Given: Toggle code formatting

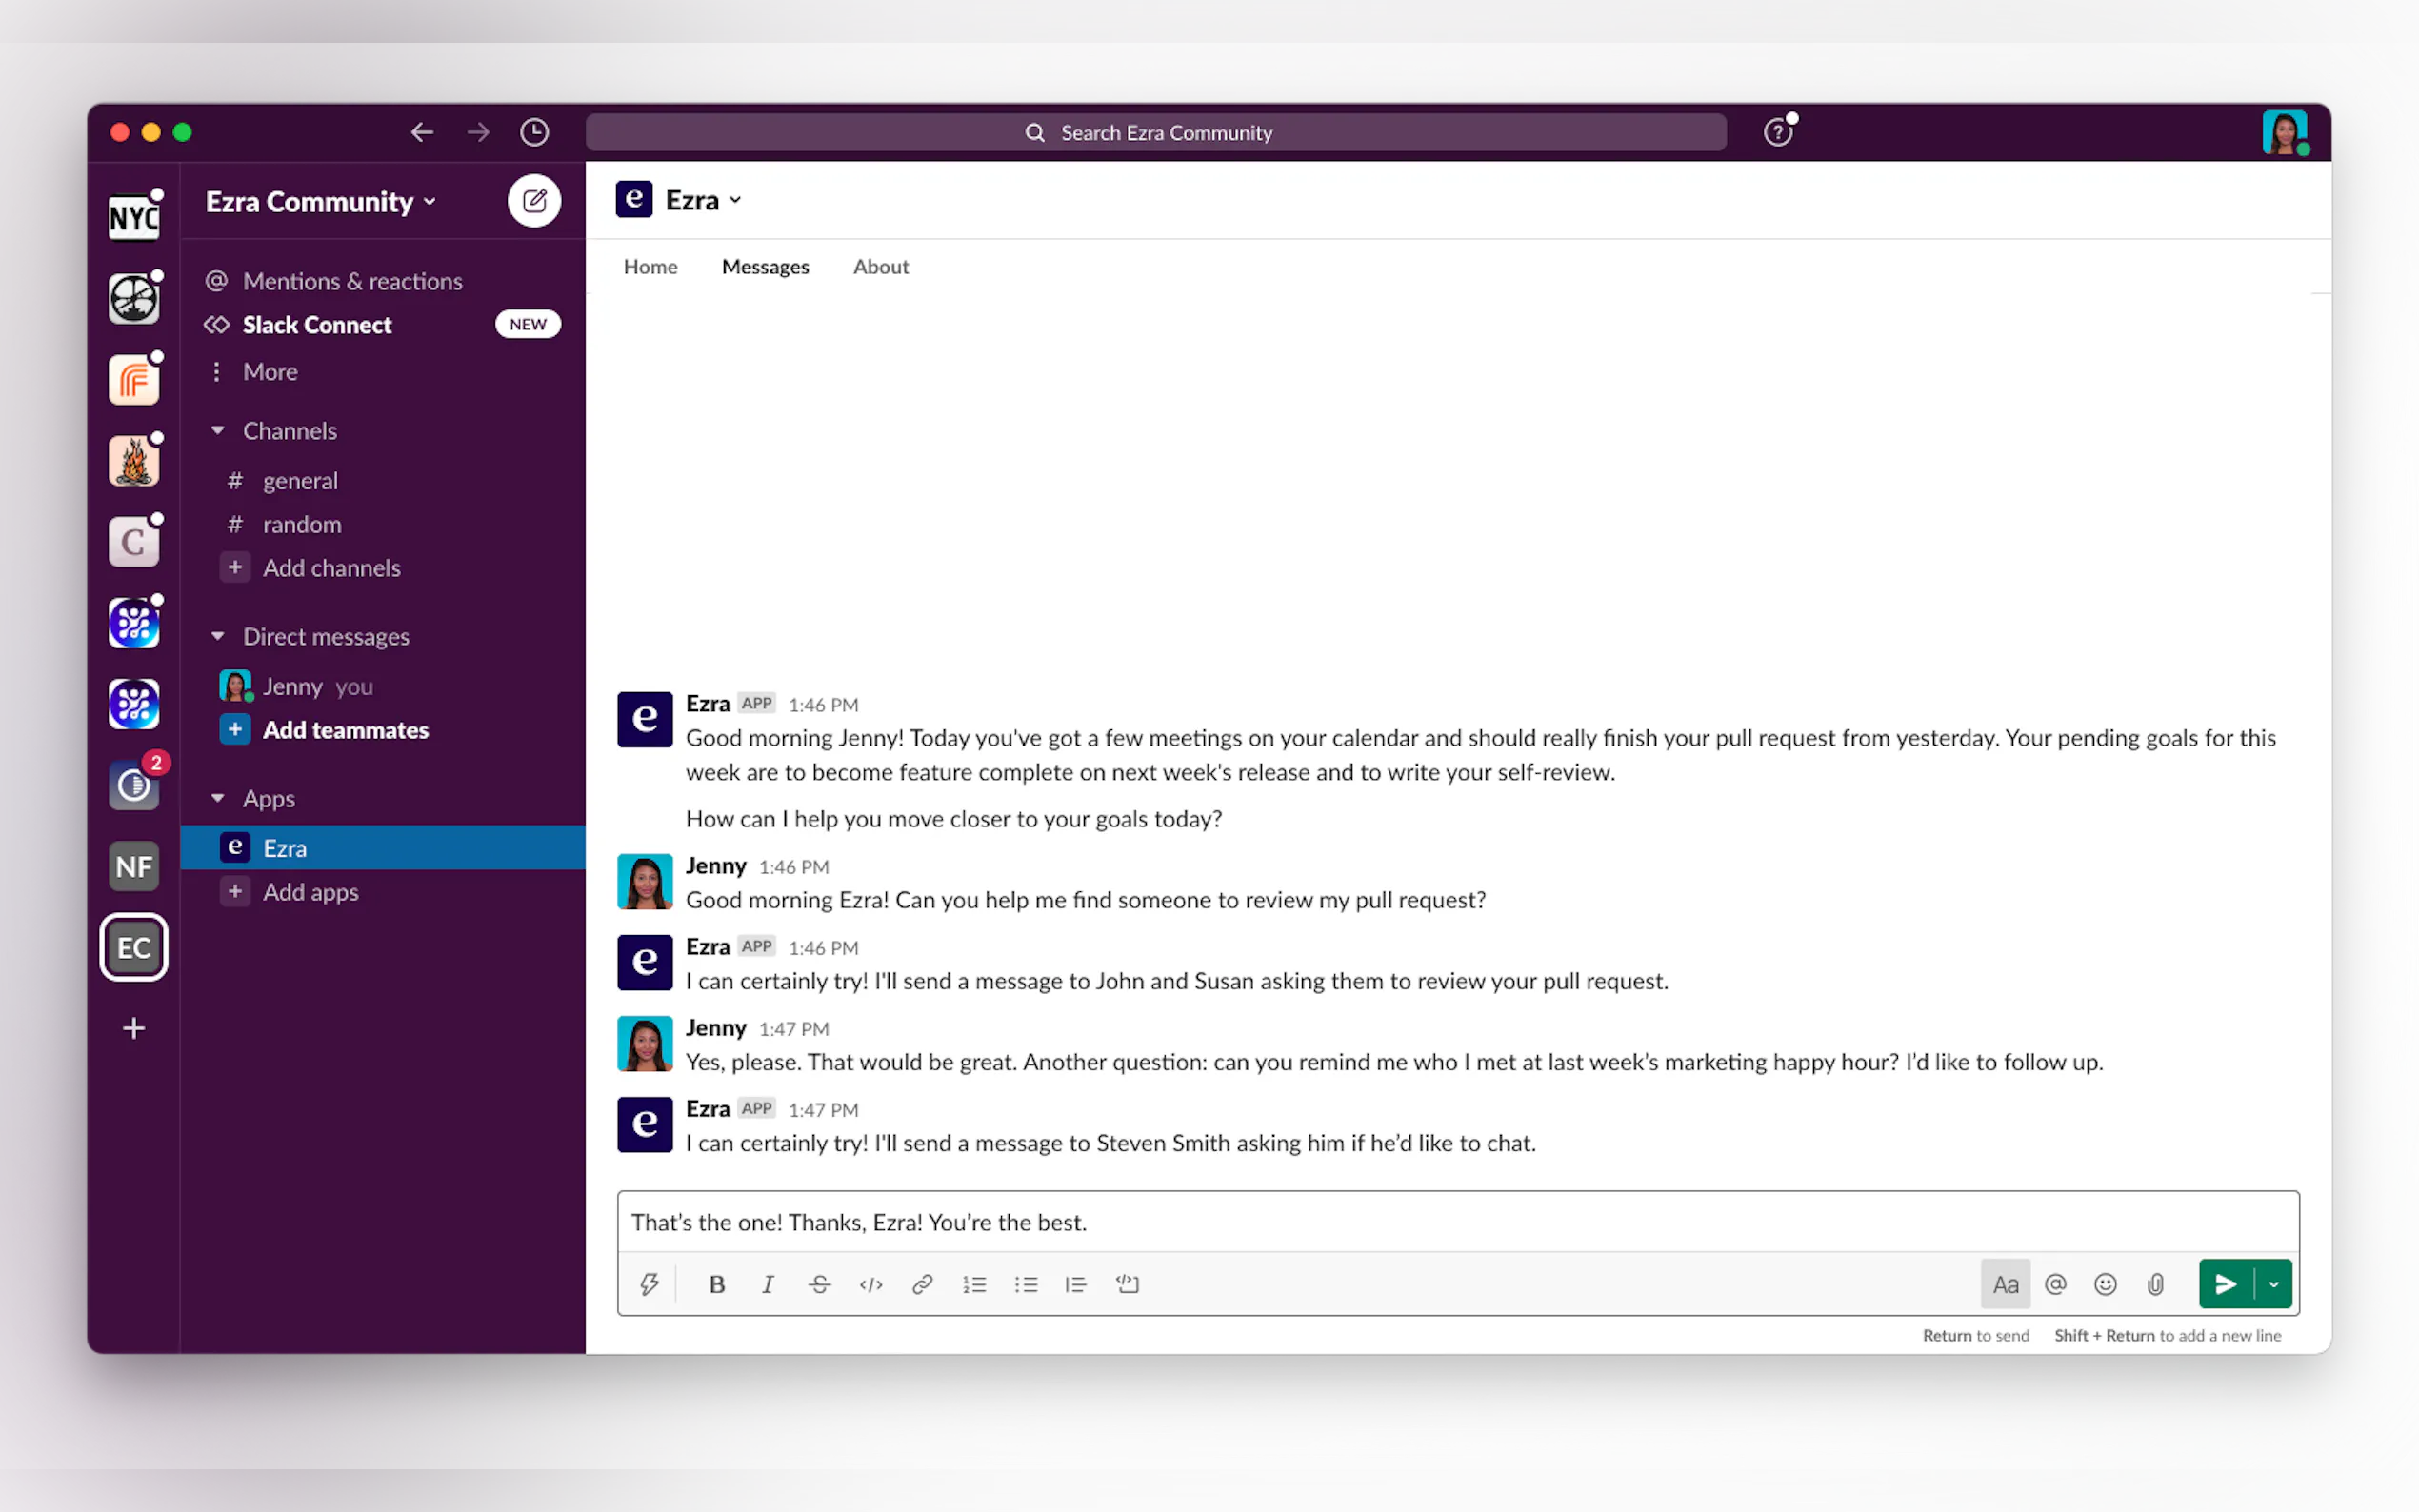Looking at the screenshot, I should click(x=870, y=1284).
